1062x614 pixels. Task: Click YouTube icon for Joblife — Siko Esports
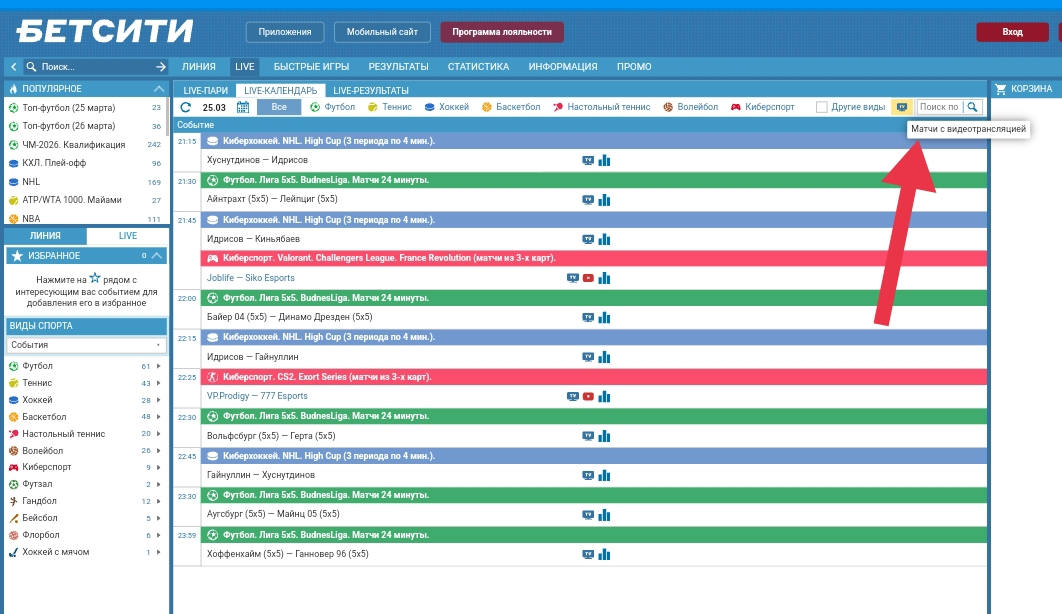[588, 278]
